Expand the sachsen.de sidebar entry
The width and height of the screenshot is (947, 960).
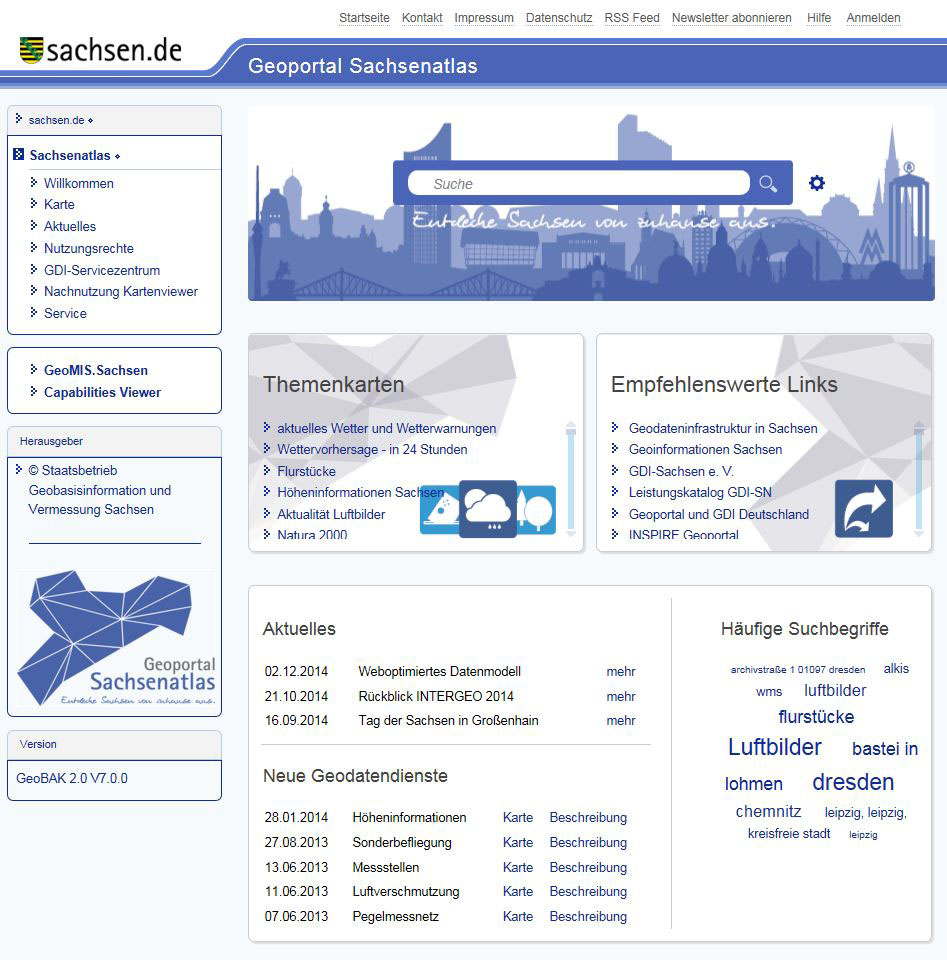click(x=56, y=120)
